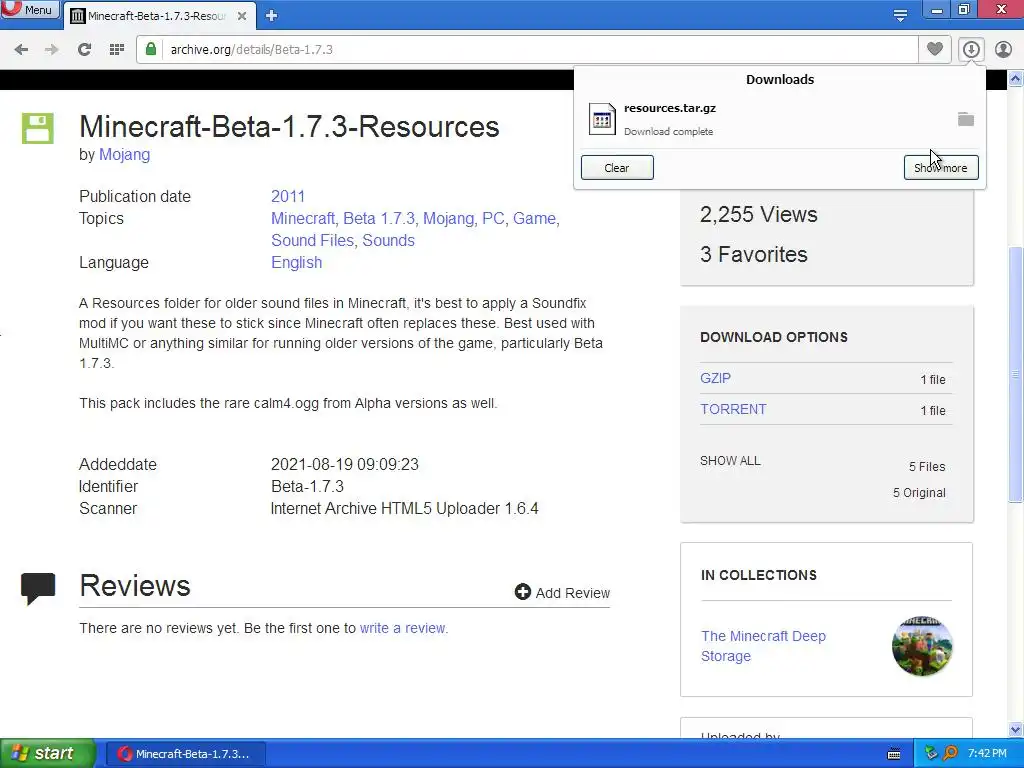This screenshot has height=768, width=1024.
Task: Clear the downloads list
Action: point(617,168)
